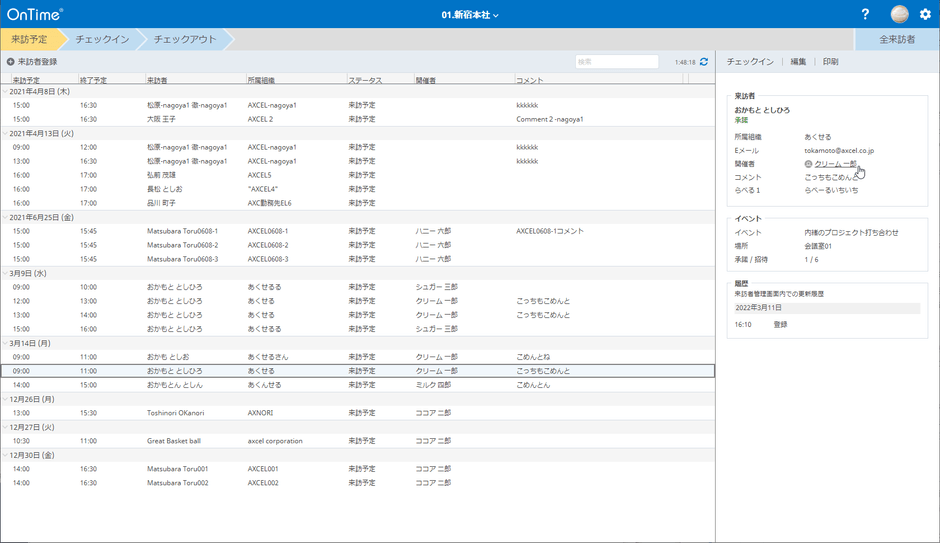This screenshot has height=543, width=940.
Task: Click the クリーム一郎 host link in details
Action: (835, 164)
